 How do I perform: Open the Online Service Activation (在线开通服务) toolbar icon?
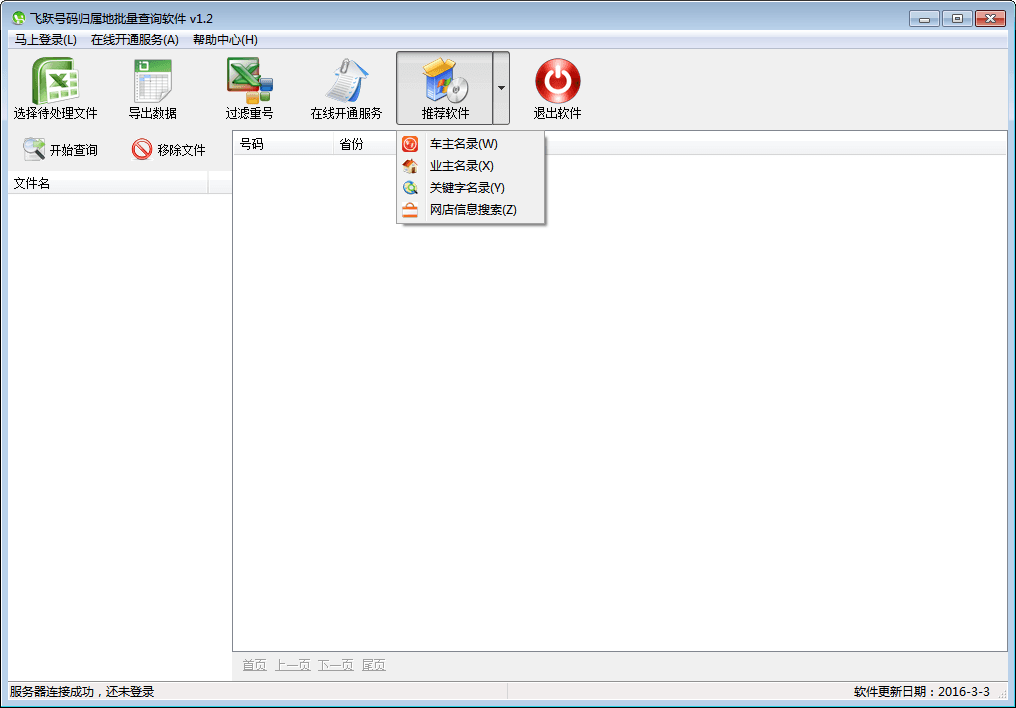(346, 80)
